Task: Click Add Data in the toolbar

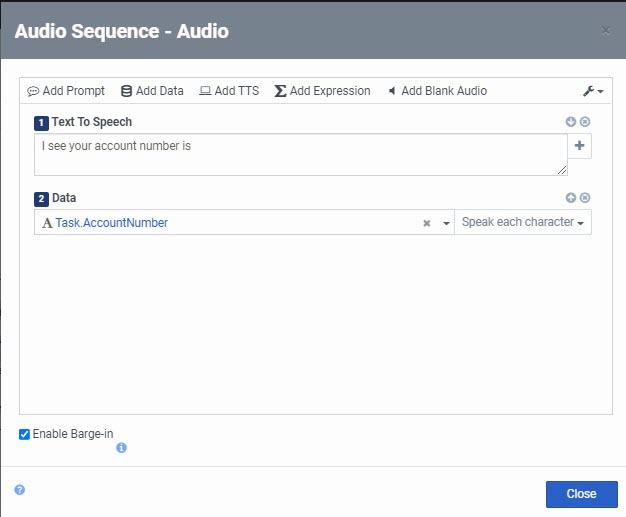Action: point(152,91)
